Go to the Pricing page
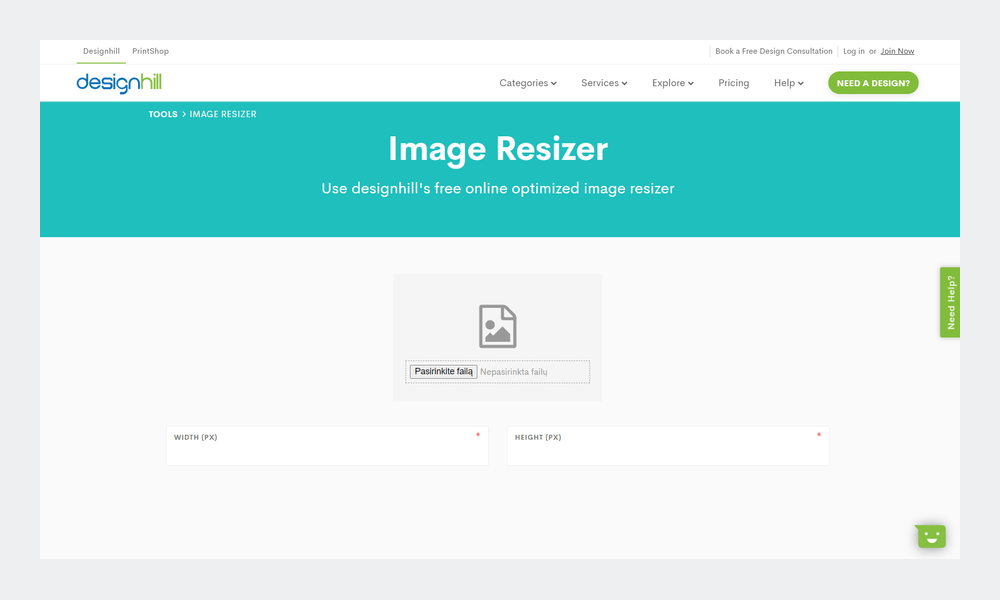 733,83
